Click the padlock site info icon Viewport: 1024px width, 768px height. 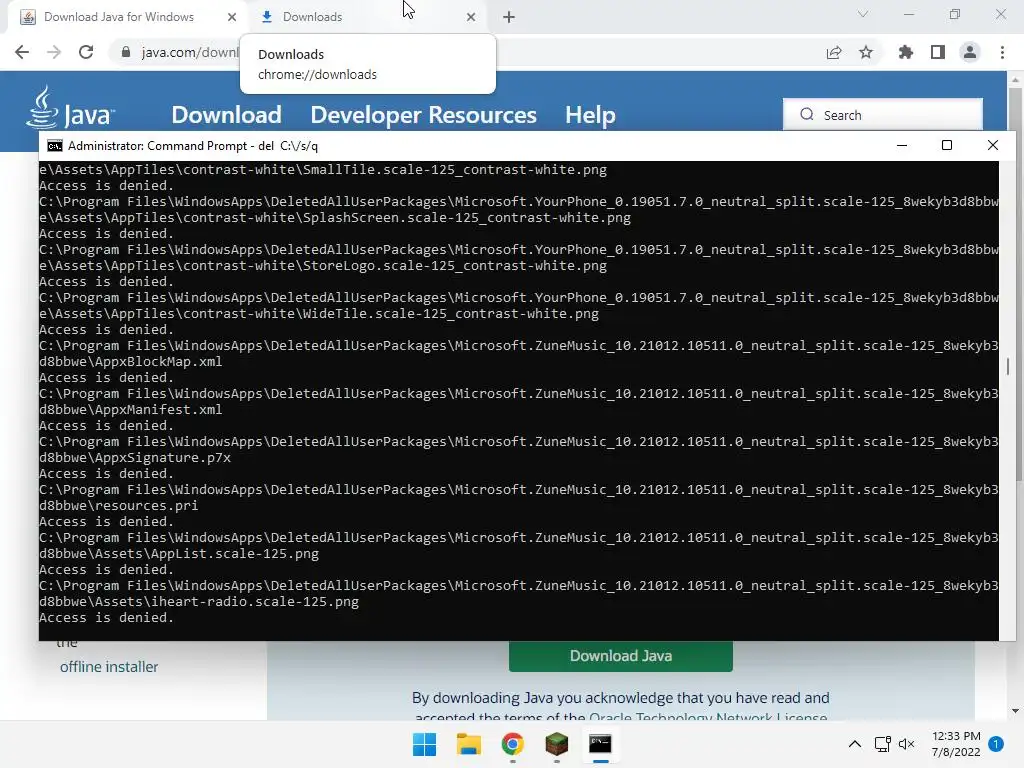[x=126, y=52]
